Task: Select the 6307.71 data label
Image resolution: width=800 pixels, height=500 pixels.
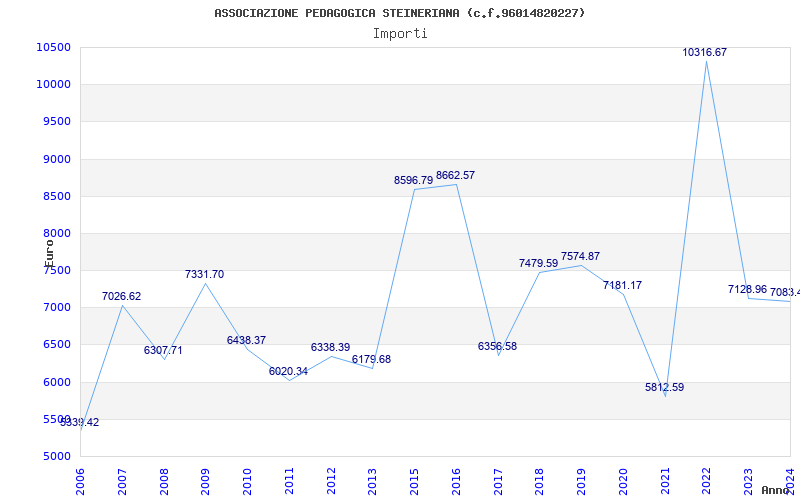Action: (163, 350)
